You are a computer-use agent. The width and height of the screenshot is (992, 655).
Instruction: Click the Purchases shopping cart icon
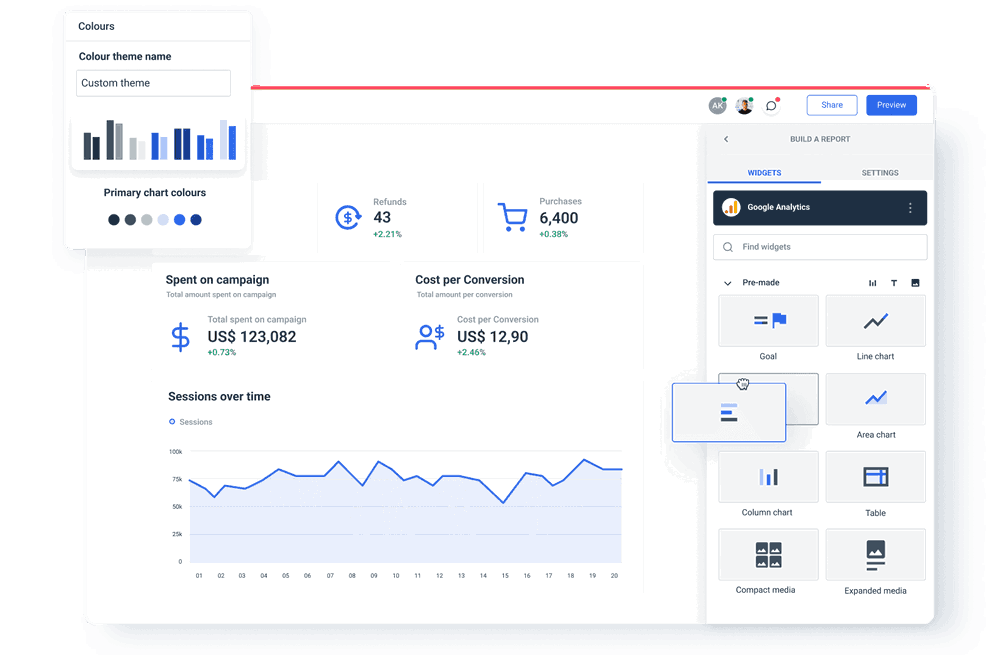tap(512, 217)
